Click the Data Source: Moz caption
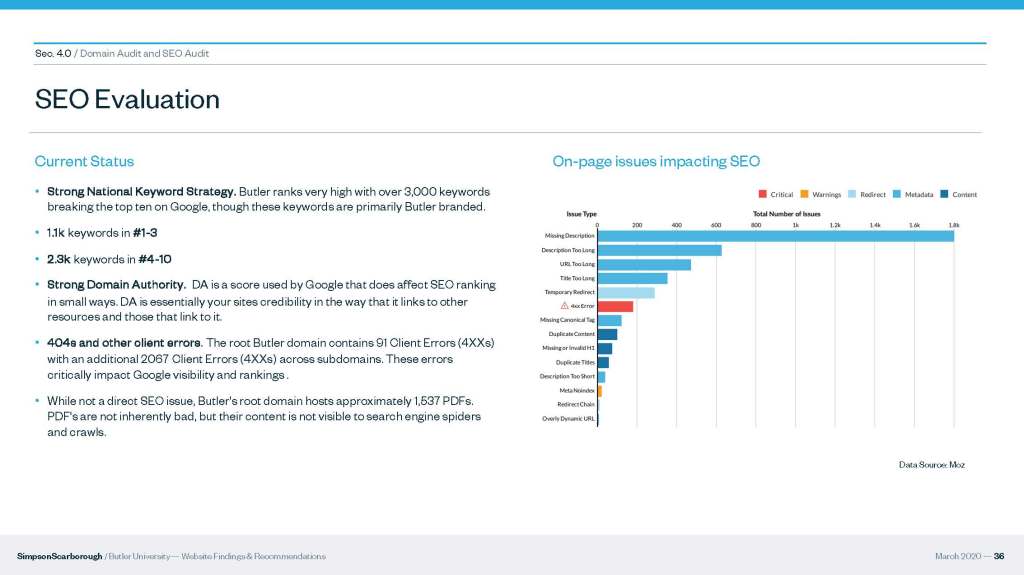 [931, 464]
